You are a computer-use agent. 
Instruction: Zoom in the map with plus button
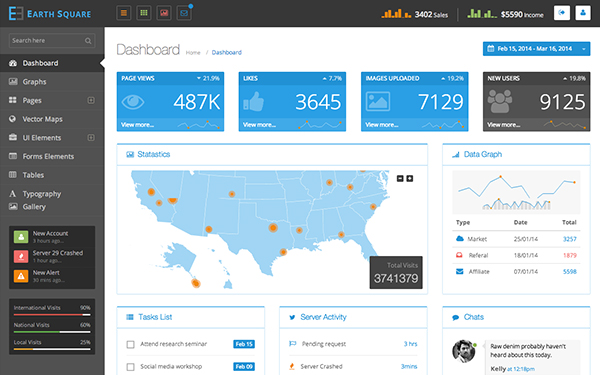(x=409, y=178)
